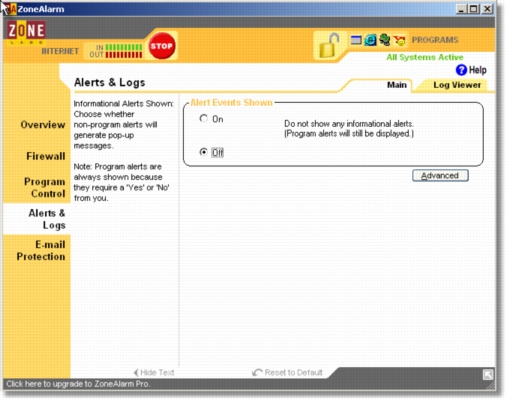Click the All Systems Active status text
This screenshot has height=400, width=506.
pyautogui.click(x=425, y=57)
